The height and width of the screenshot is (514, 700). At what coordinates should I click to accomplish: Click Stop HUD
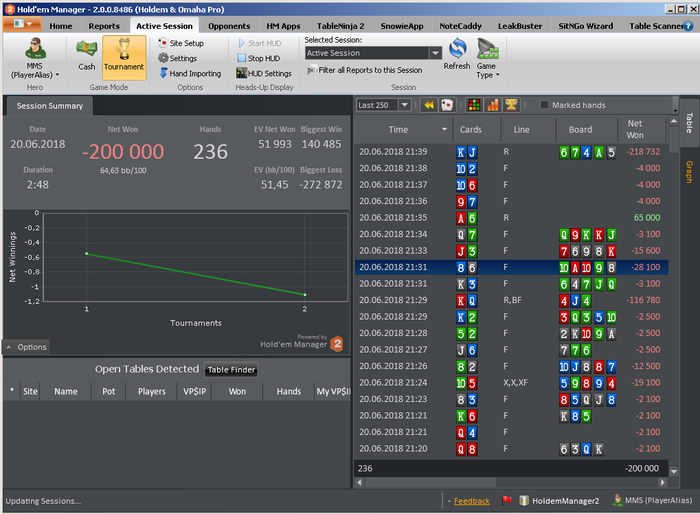(x=258, y=58)
